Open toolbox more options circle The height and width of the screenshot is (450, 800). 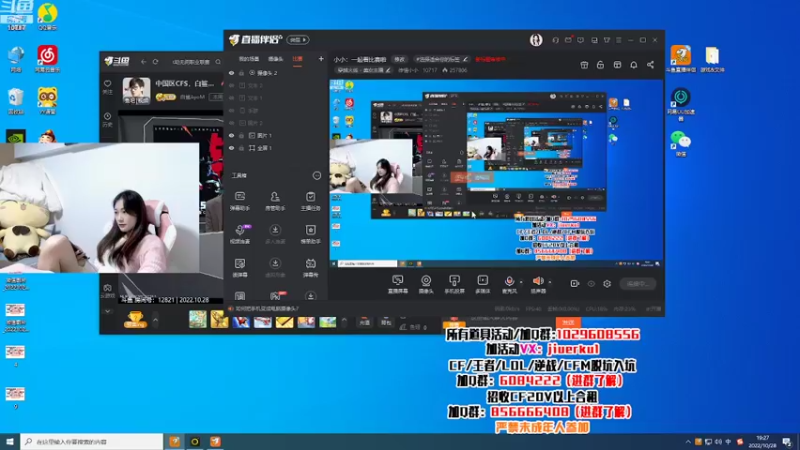click(x=317, y=176)
